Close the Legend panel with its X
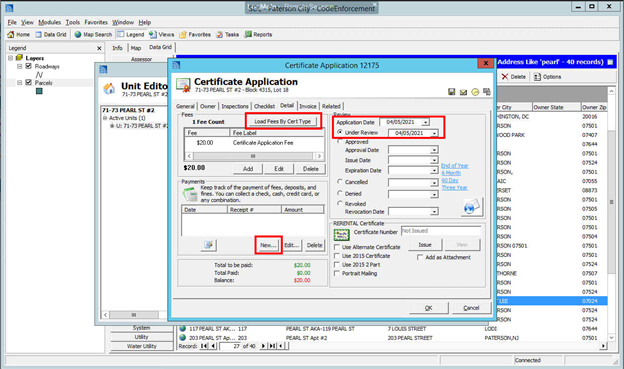Viewport: 624px width, 369px height. tap(99, 48)
